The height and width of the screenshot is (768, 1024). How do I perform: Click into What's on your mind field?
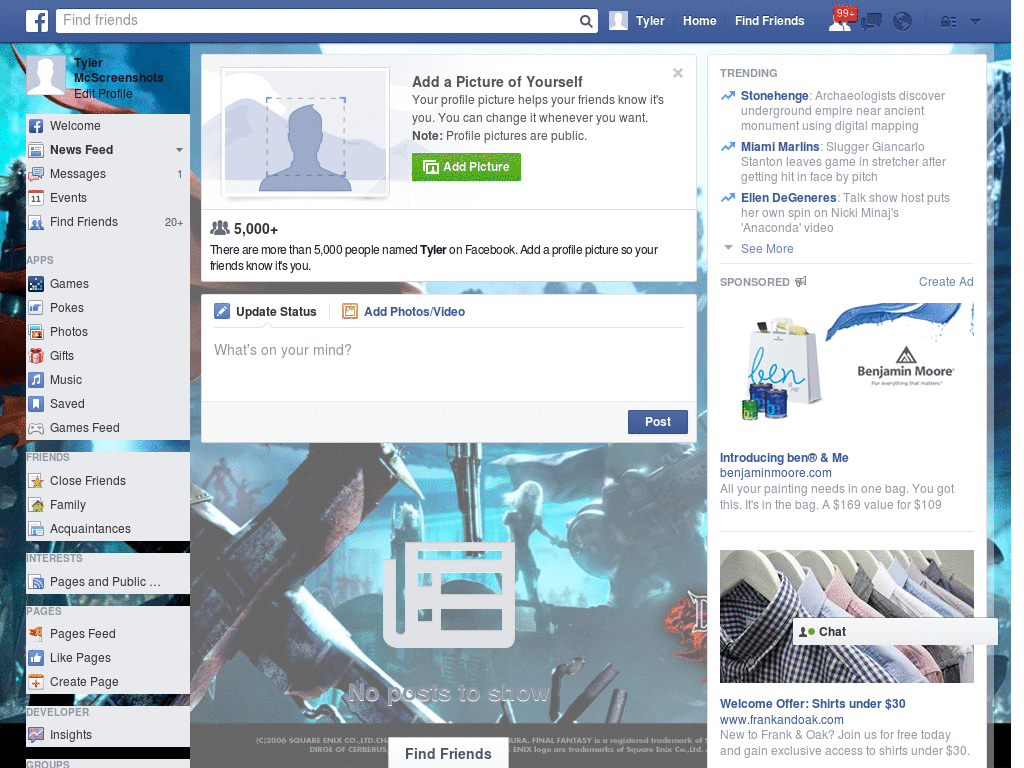(x=449, y=362)
